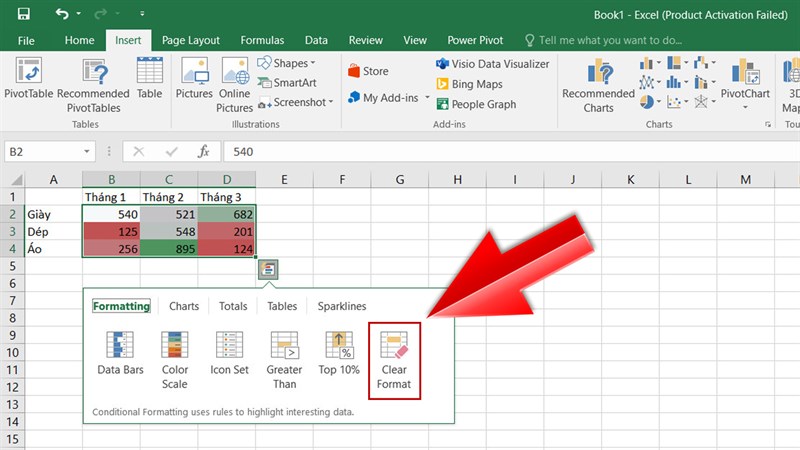The image size is (800, 450).
Task: Insert a Table from the ribbon
Action: click(x=149, y=78)
